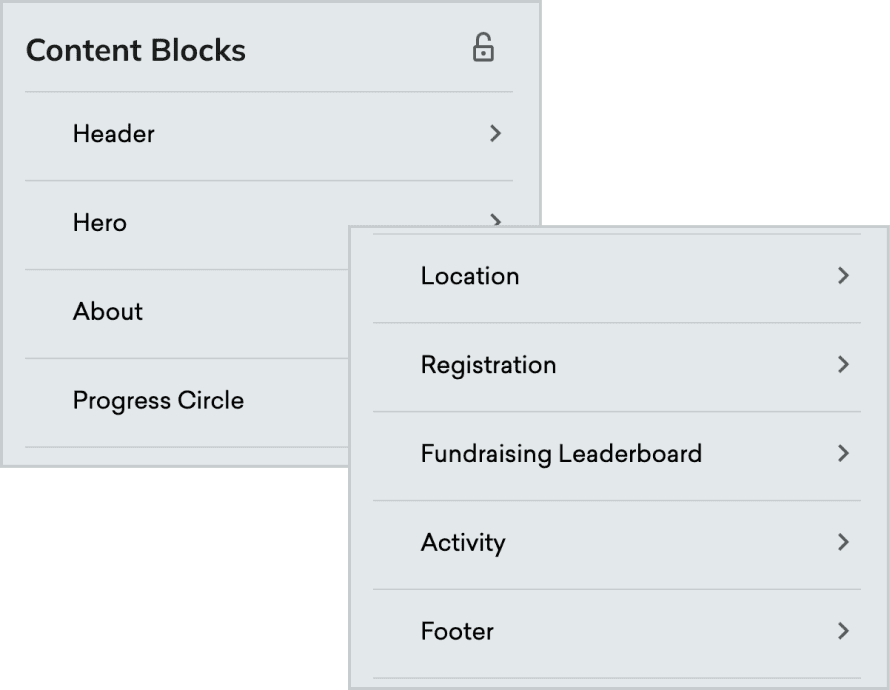Viewport: 890px width, 690px height.
Task: Open the Progress Circle block
Action: [x=187, y=402]
